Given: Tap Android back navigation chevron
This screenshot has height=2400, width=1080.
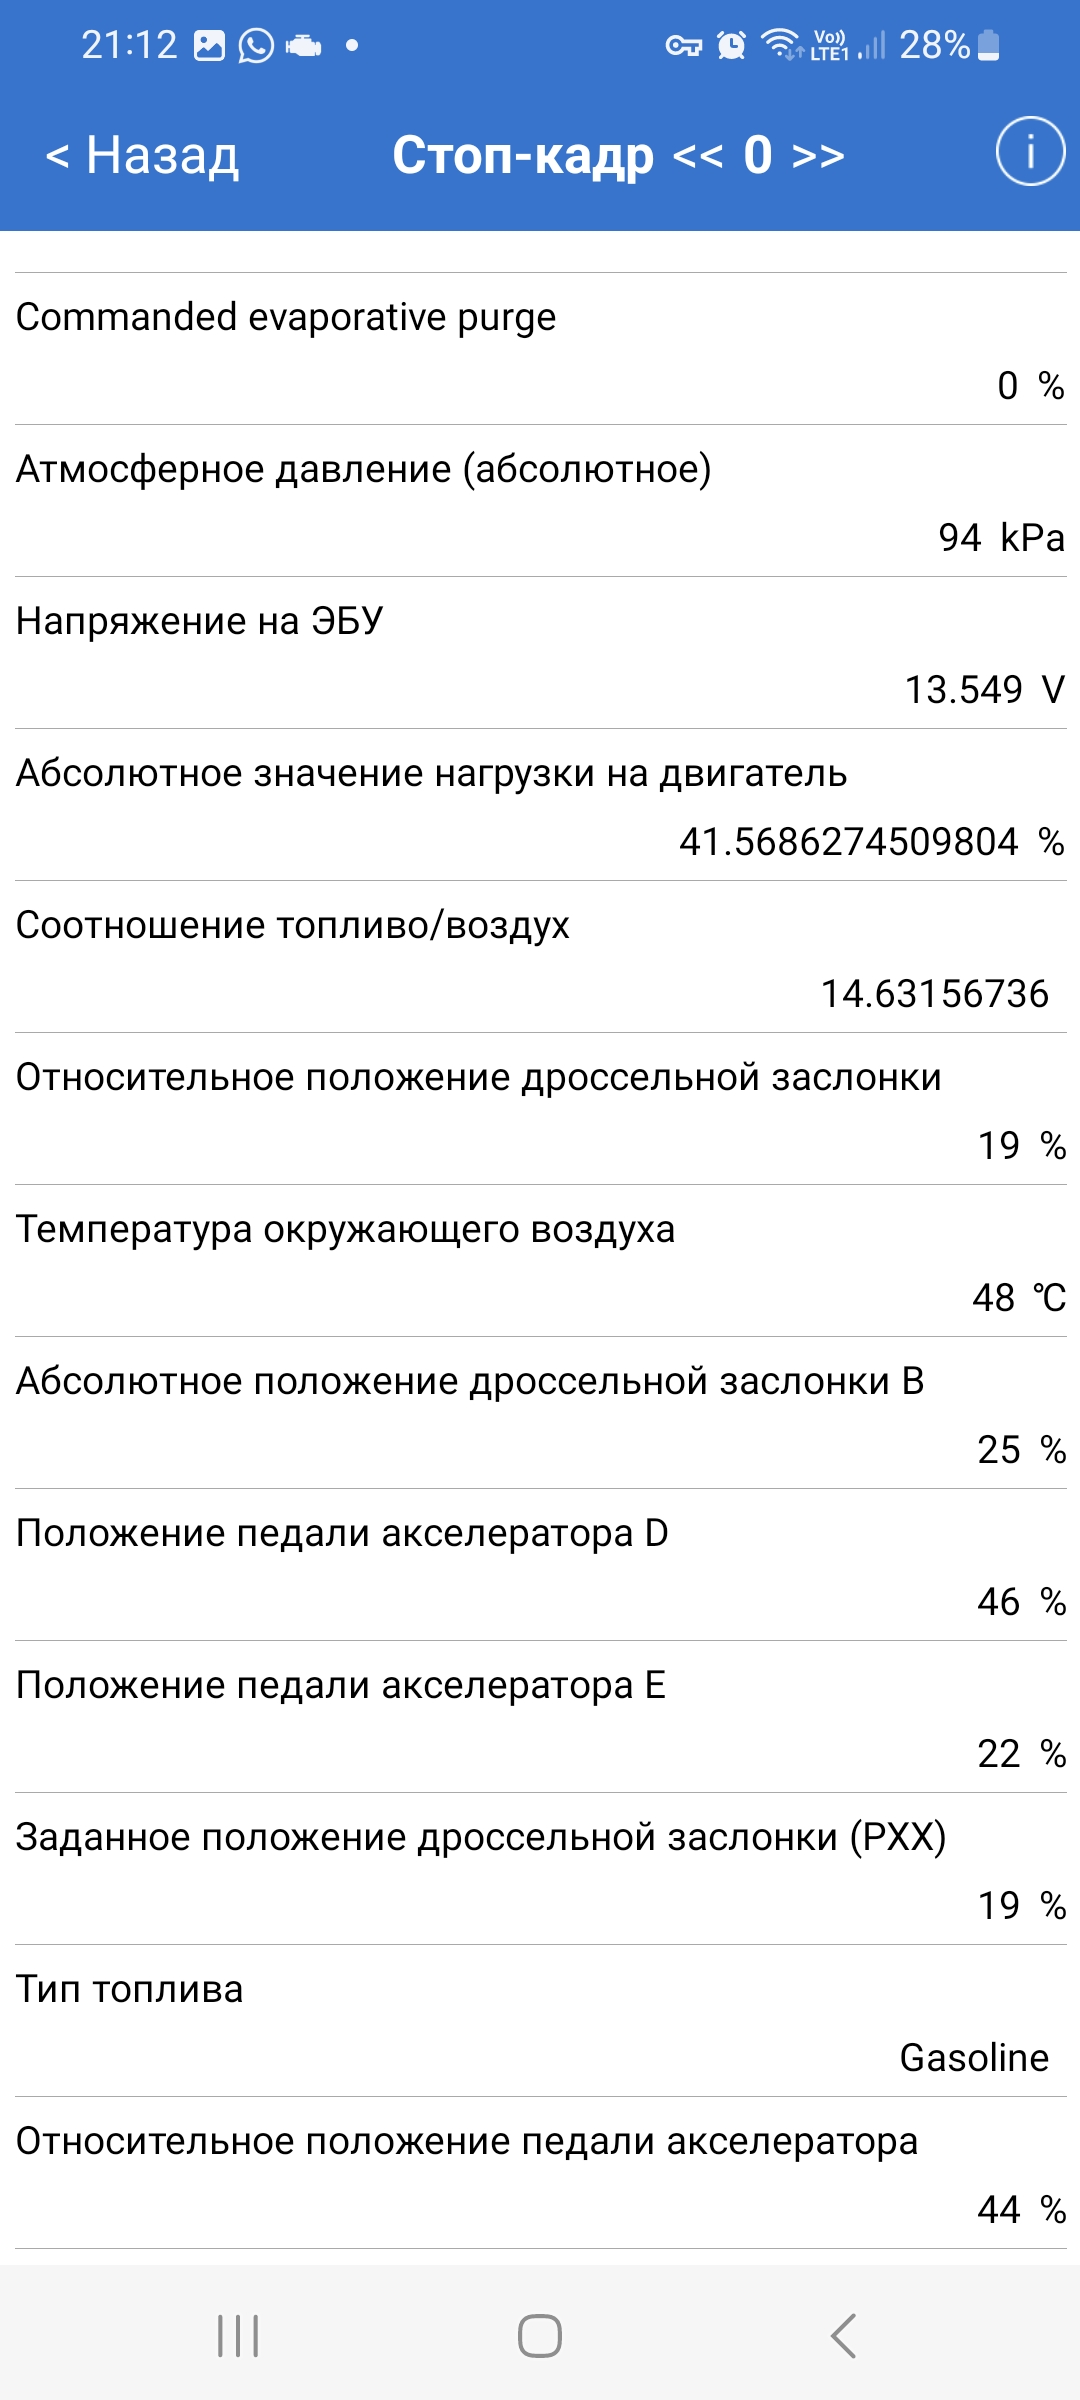Looking at the screenshot, I should click(843, 2336).
